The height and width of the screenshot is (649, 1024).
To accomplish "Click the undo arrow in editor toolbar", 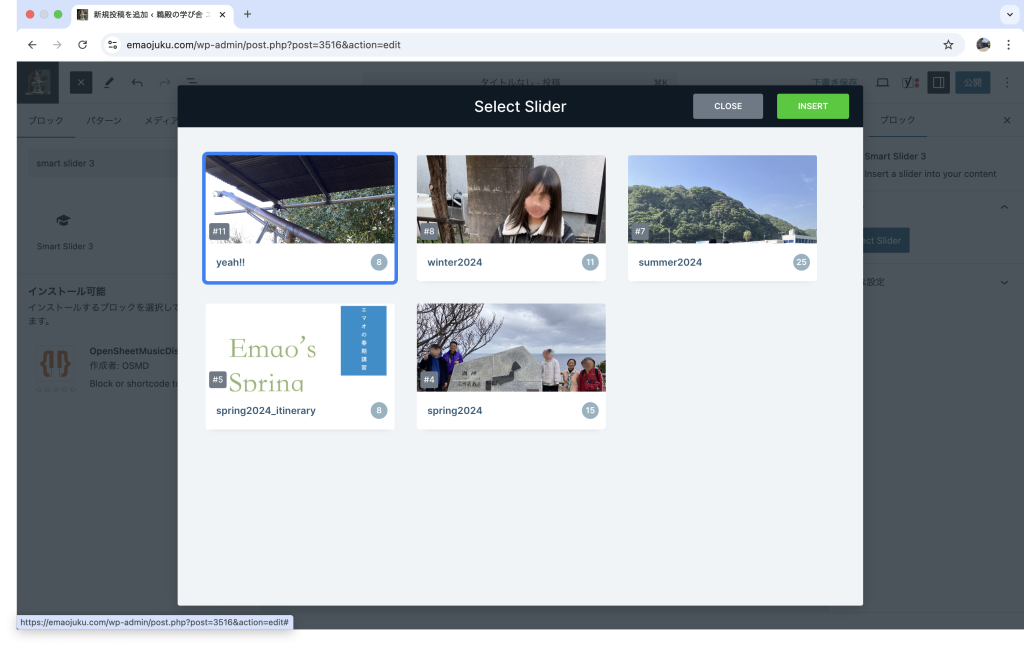I will (x=136, y=82).
